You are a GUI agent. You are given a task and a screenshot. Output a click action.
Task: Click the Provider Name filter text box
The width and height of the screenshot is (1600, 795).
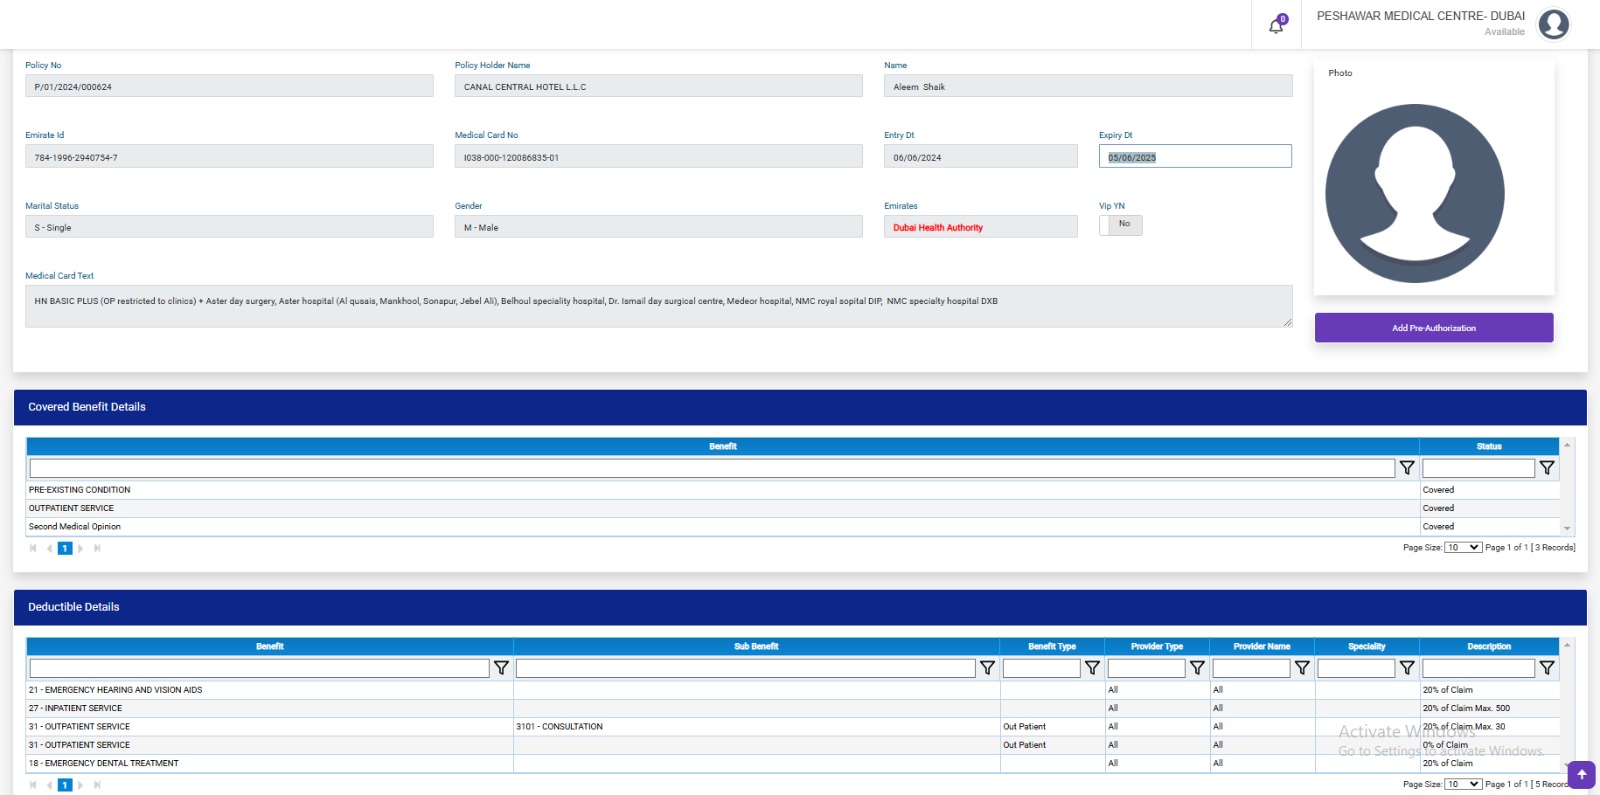click(1251, 668)
